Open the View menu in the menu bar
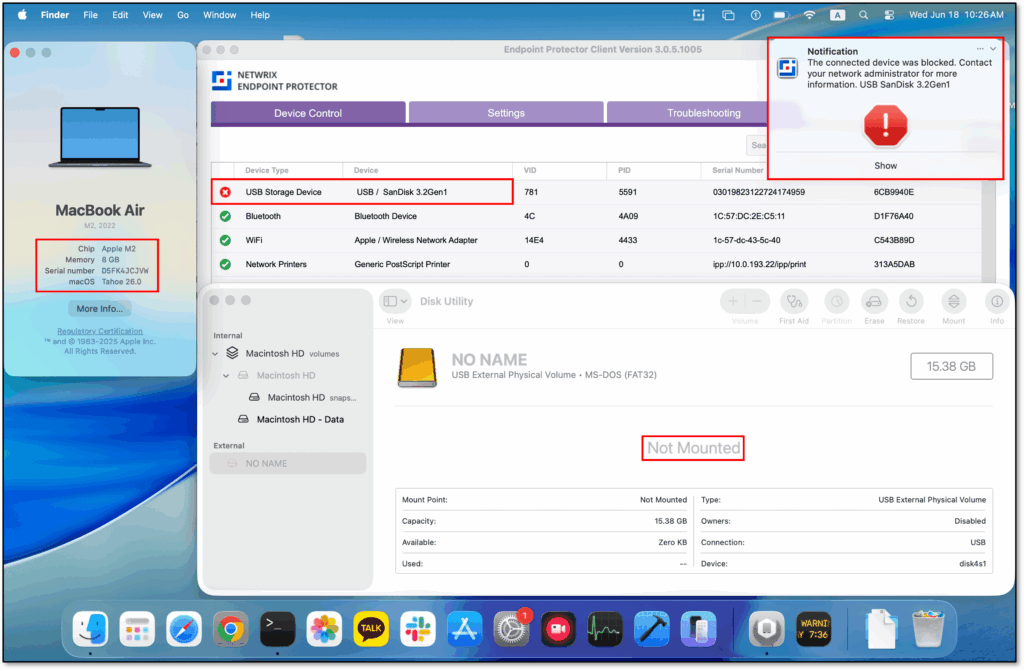 [x=152, y=14]
